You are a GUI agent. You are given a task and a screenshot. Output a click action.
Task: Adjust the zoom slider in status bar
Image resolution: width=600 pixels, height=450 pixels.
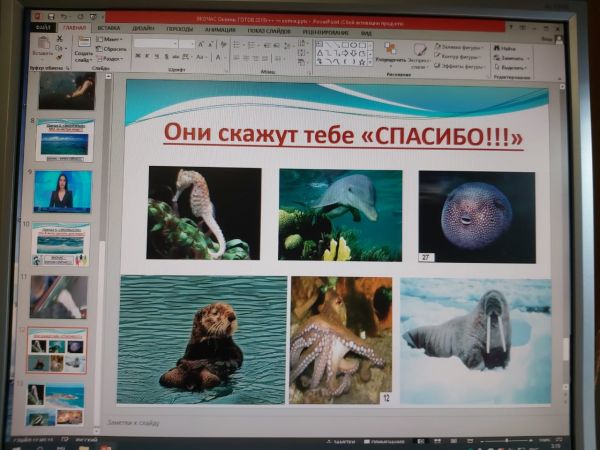point(505,440)
